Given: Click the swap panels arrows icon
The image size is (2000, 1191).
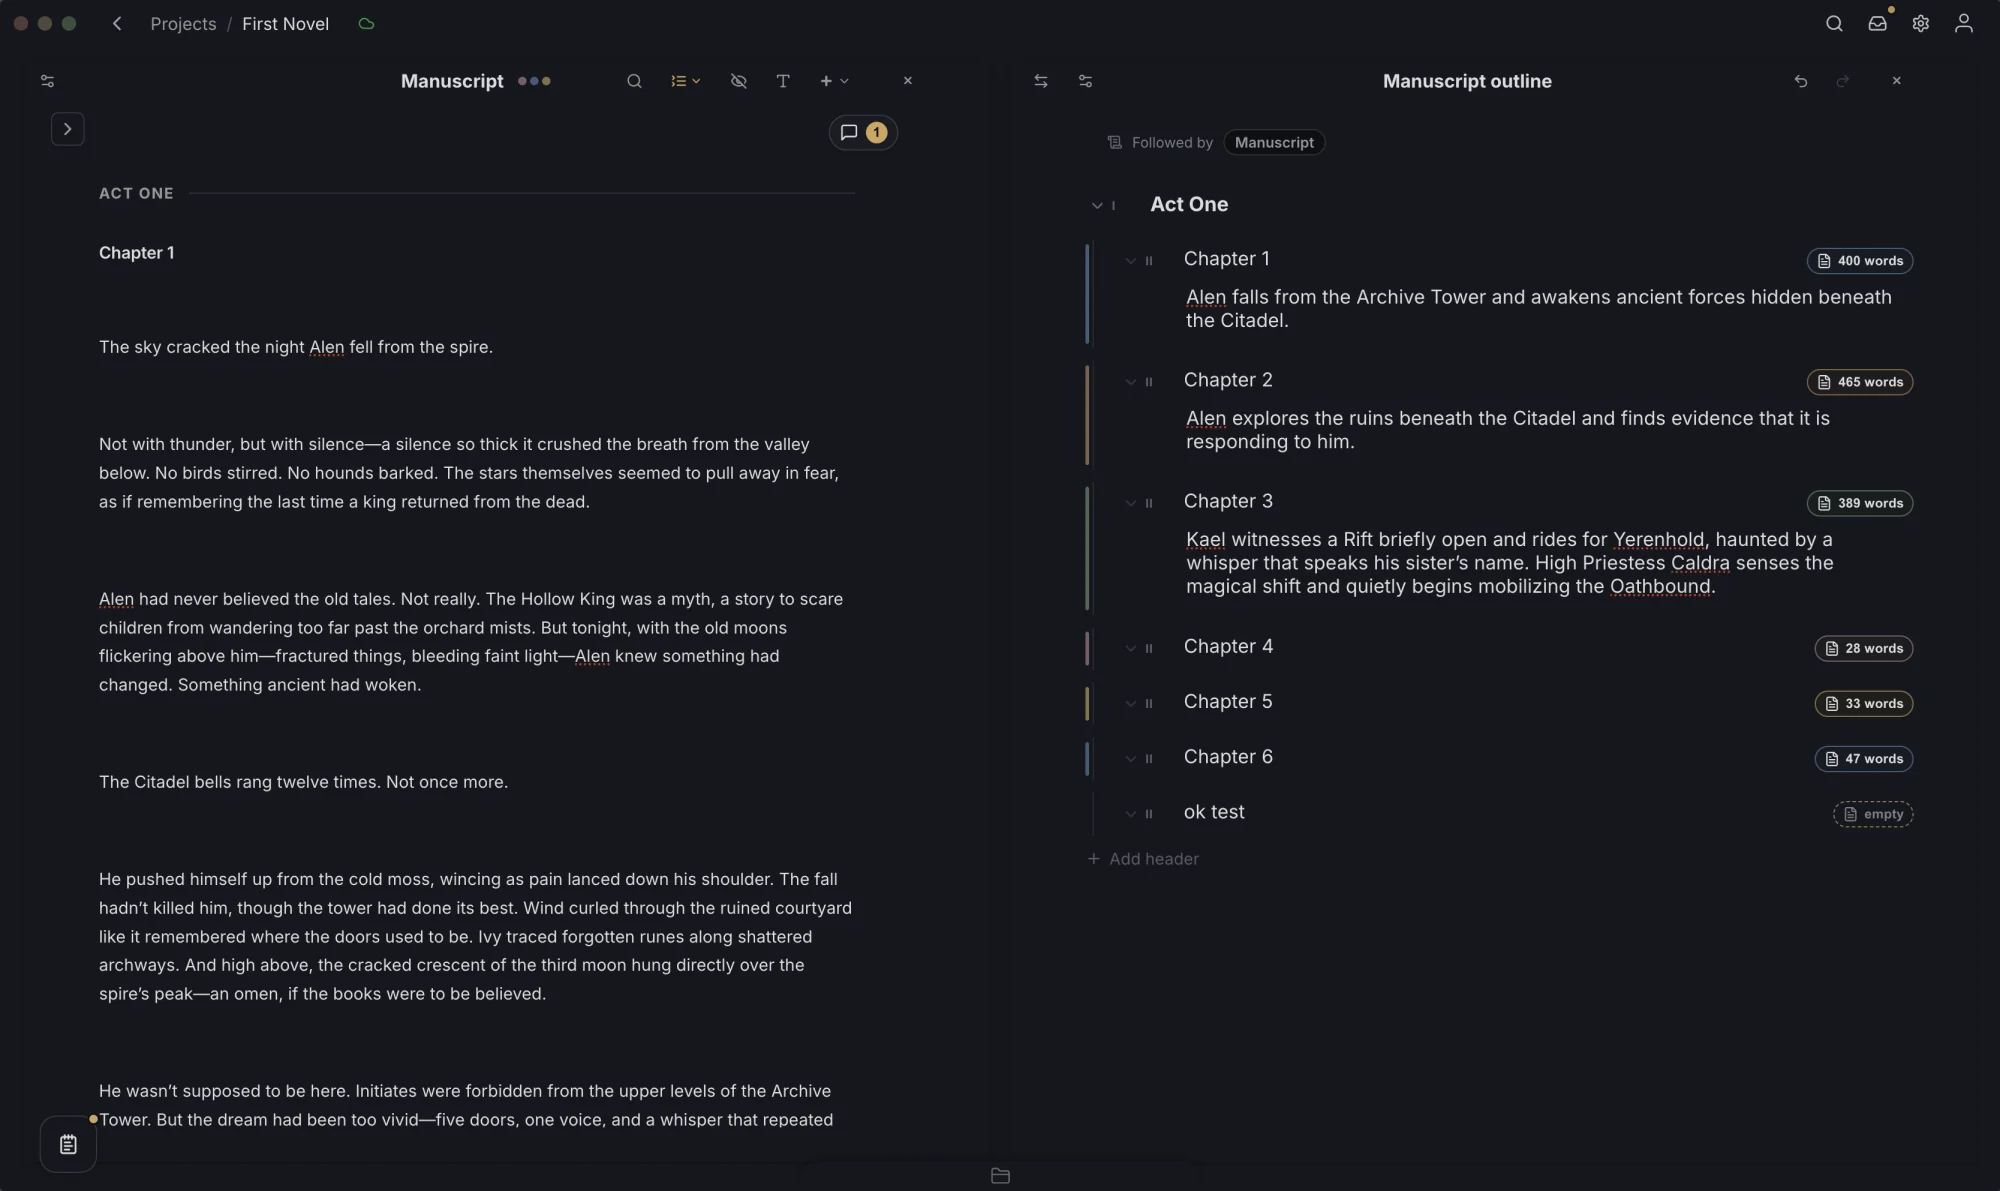Looking at the screenshot, I should 1041,81.
